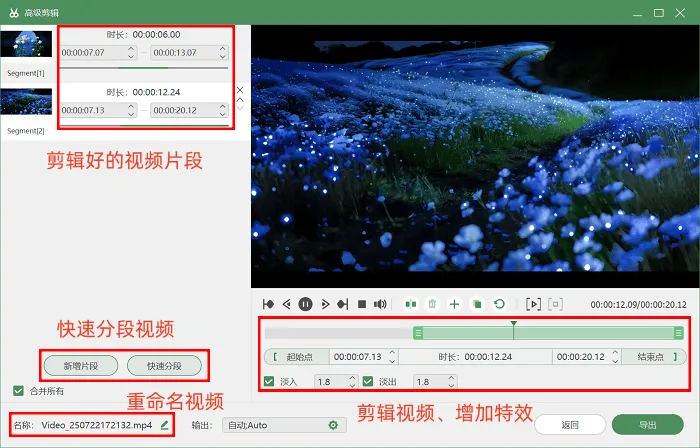Viewport: 700px width, 448px height.
Task: Click the copy segment icon
Action: point(477,304)
